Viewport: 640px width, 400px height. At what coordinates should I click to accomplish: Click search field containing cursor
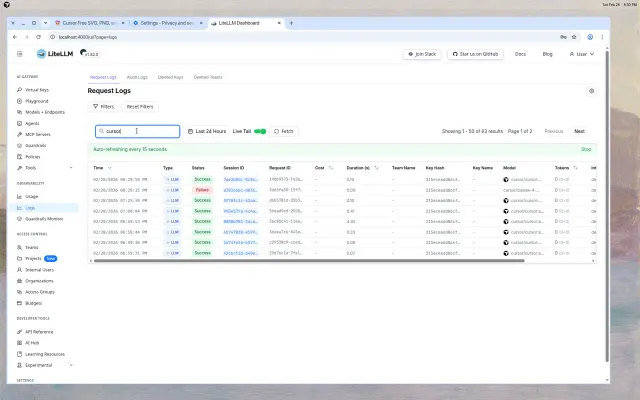click(138, 131)
